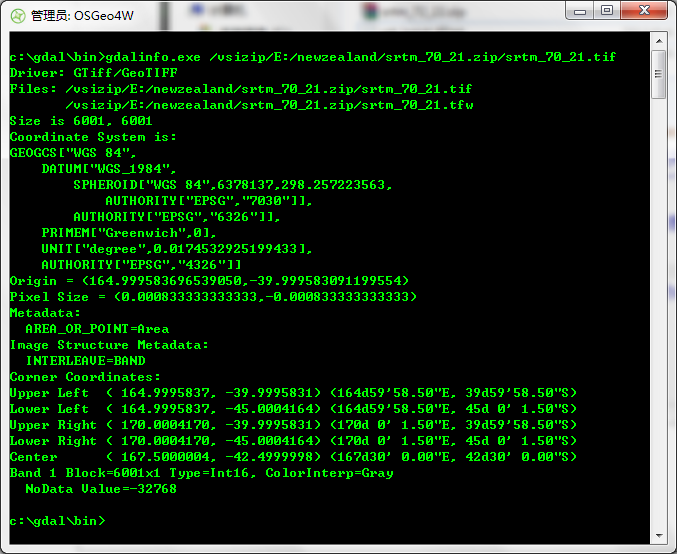Click the 'Files:' srtm_70_21.tif path line
Viewport: 677px width, 554px height.
point(241,89)
